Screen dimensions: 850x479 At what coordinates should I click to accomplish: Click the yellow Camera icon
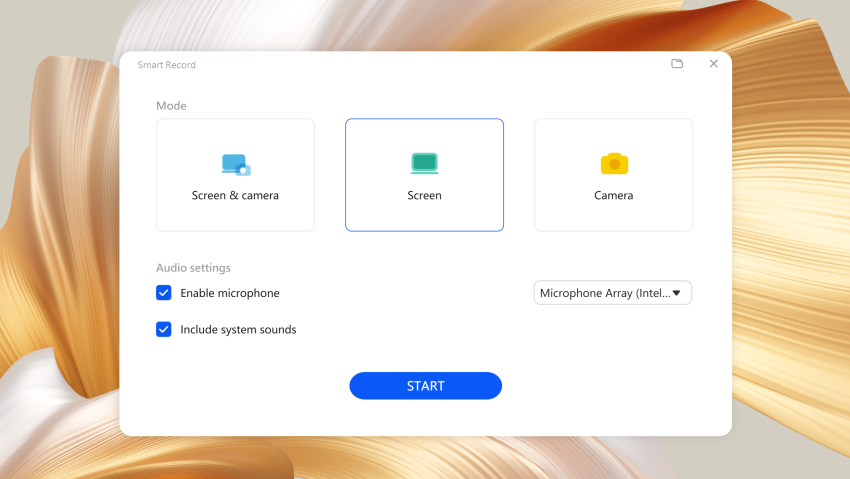click(x=614, y=164)
